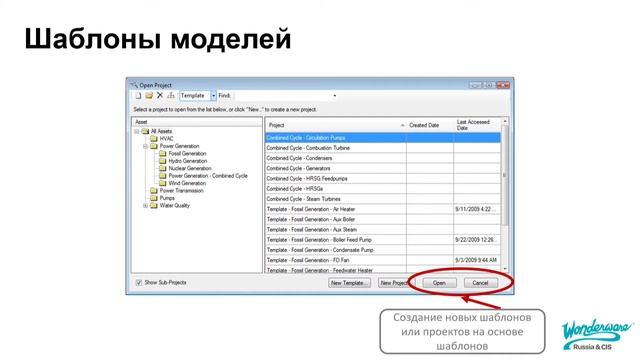Select the All Assets folder icon
The height and width of the screenshot is (360, 640).
pyautogui.click(x=145, y=131)
